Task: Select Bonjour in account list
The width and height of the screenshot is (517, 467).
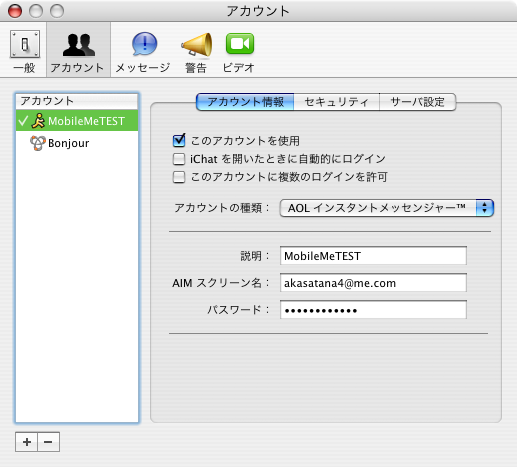Action: (x=77, y=143)
